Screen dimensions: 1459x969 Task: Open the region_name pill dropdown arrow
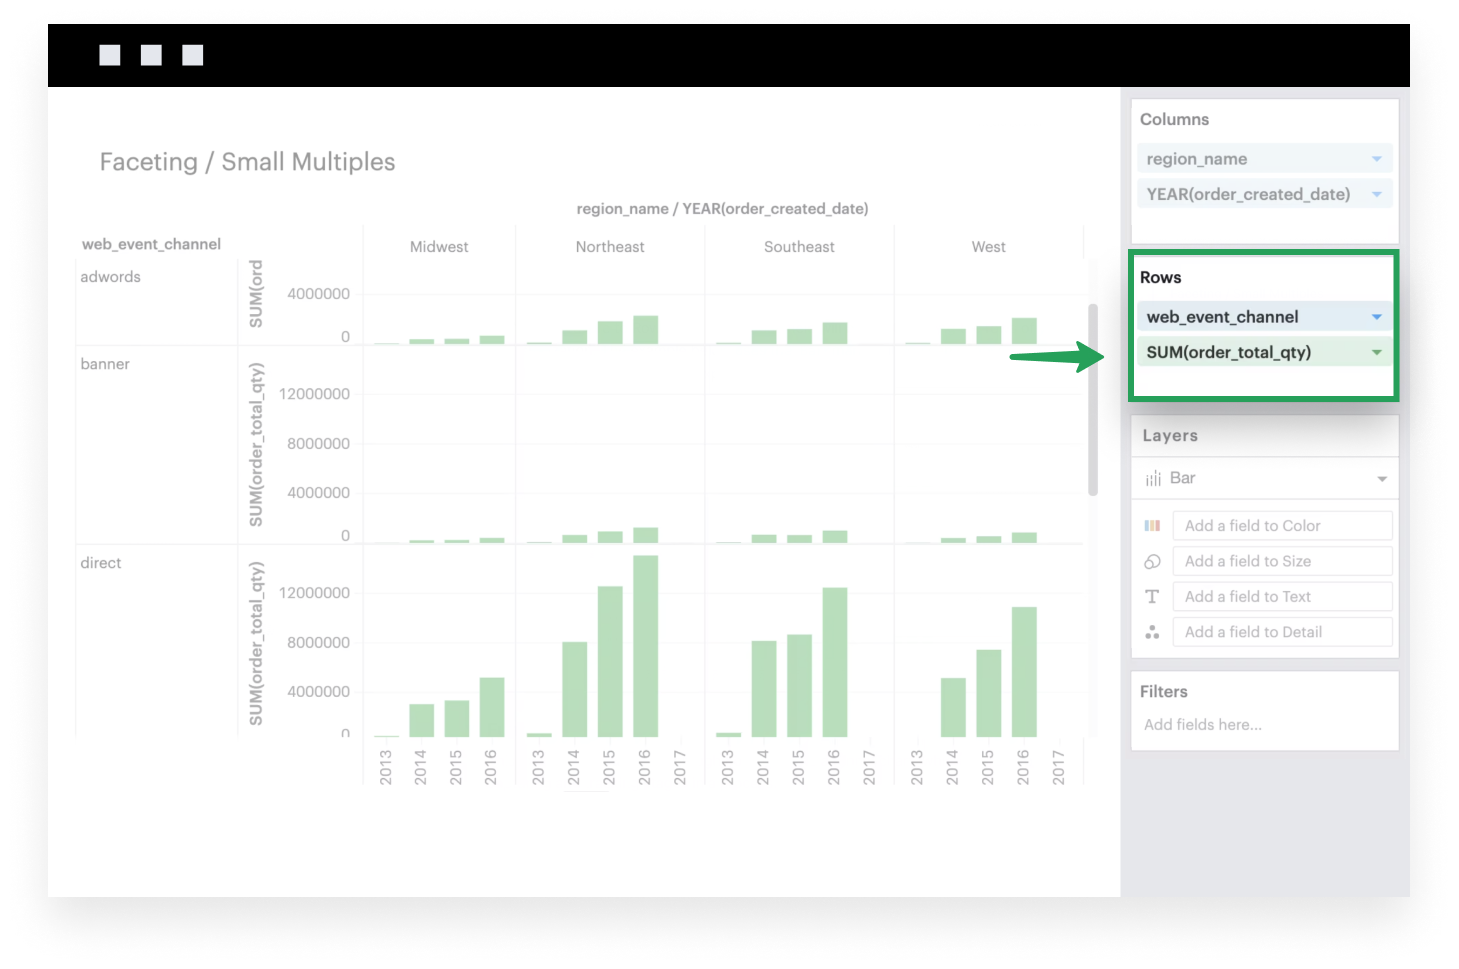click(1376, 159)
